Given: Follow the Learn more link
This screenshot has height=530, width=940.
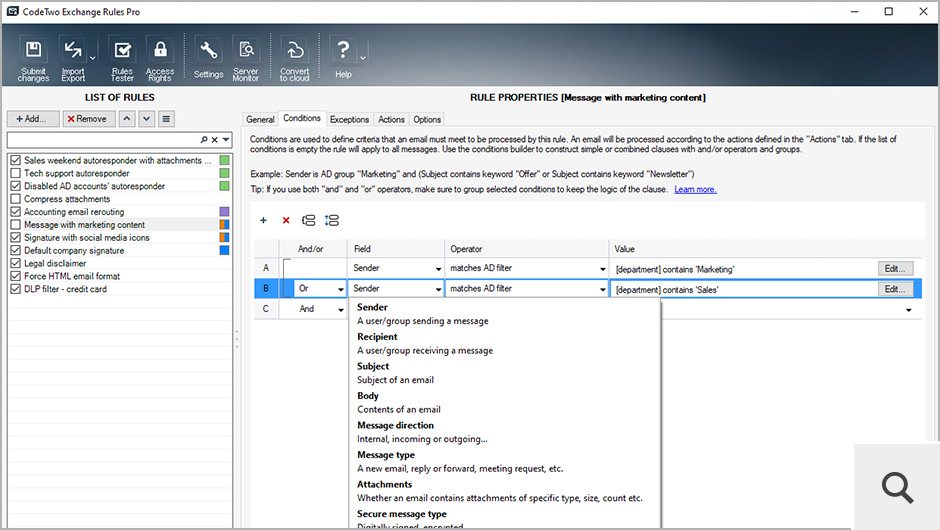Looking at the screenshot, I should point(695,189).
